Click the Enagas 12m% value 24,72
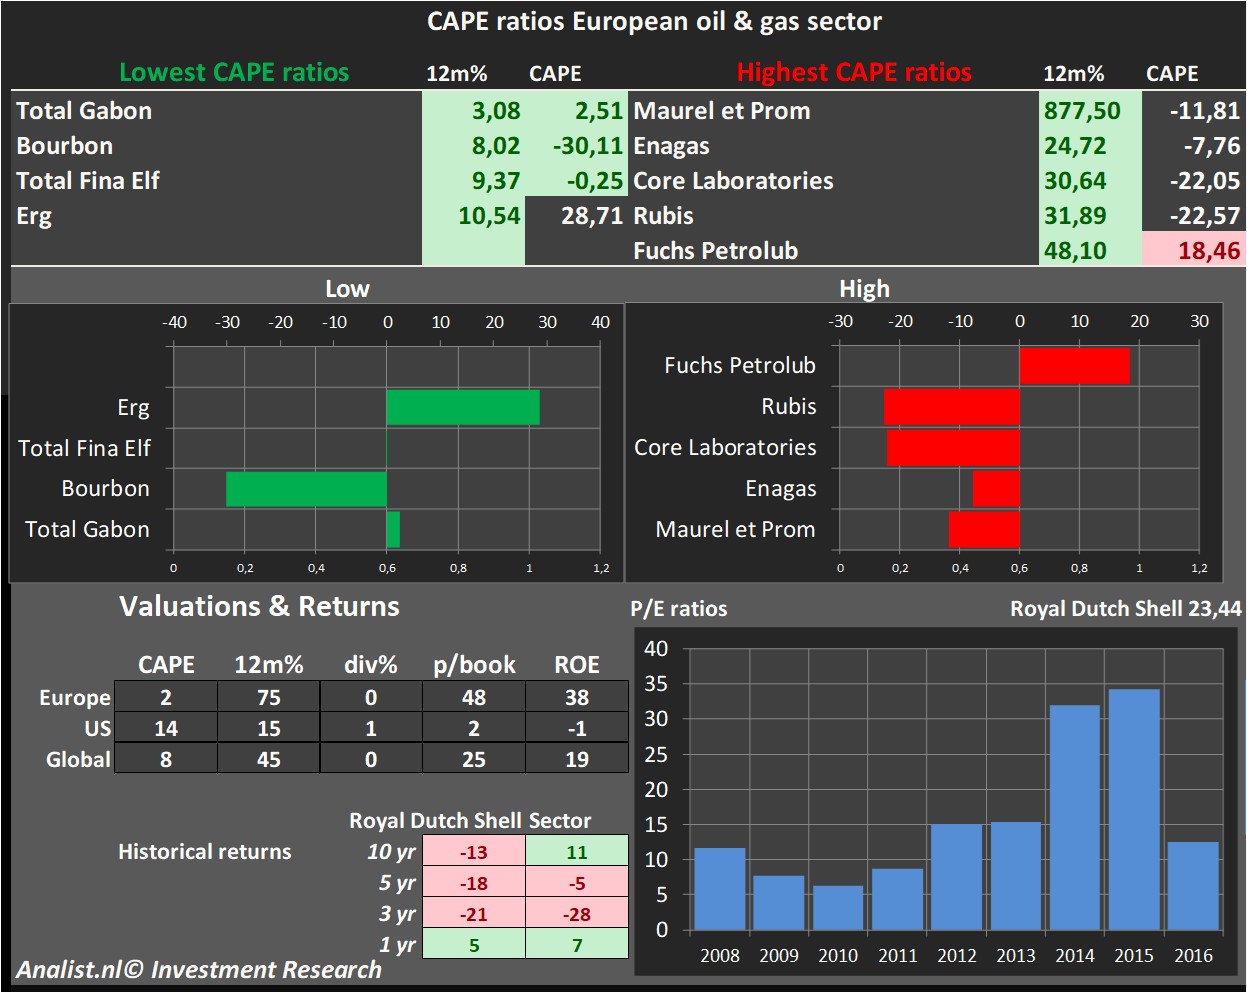Screen dimensions: 1247x993 pos(1075,146)
